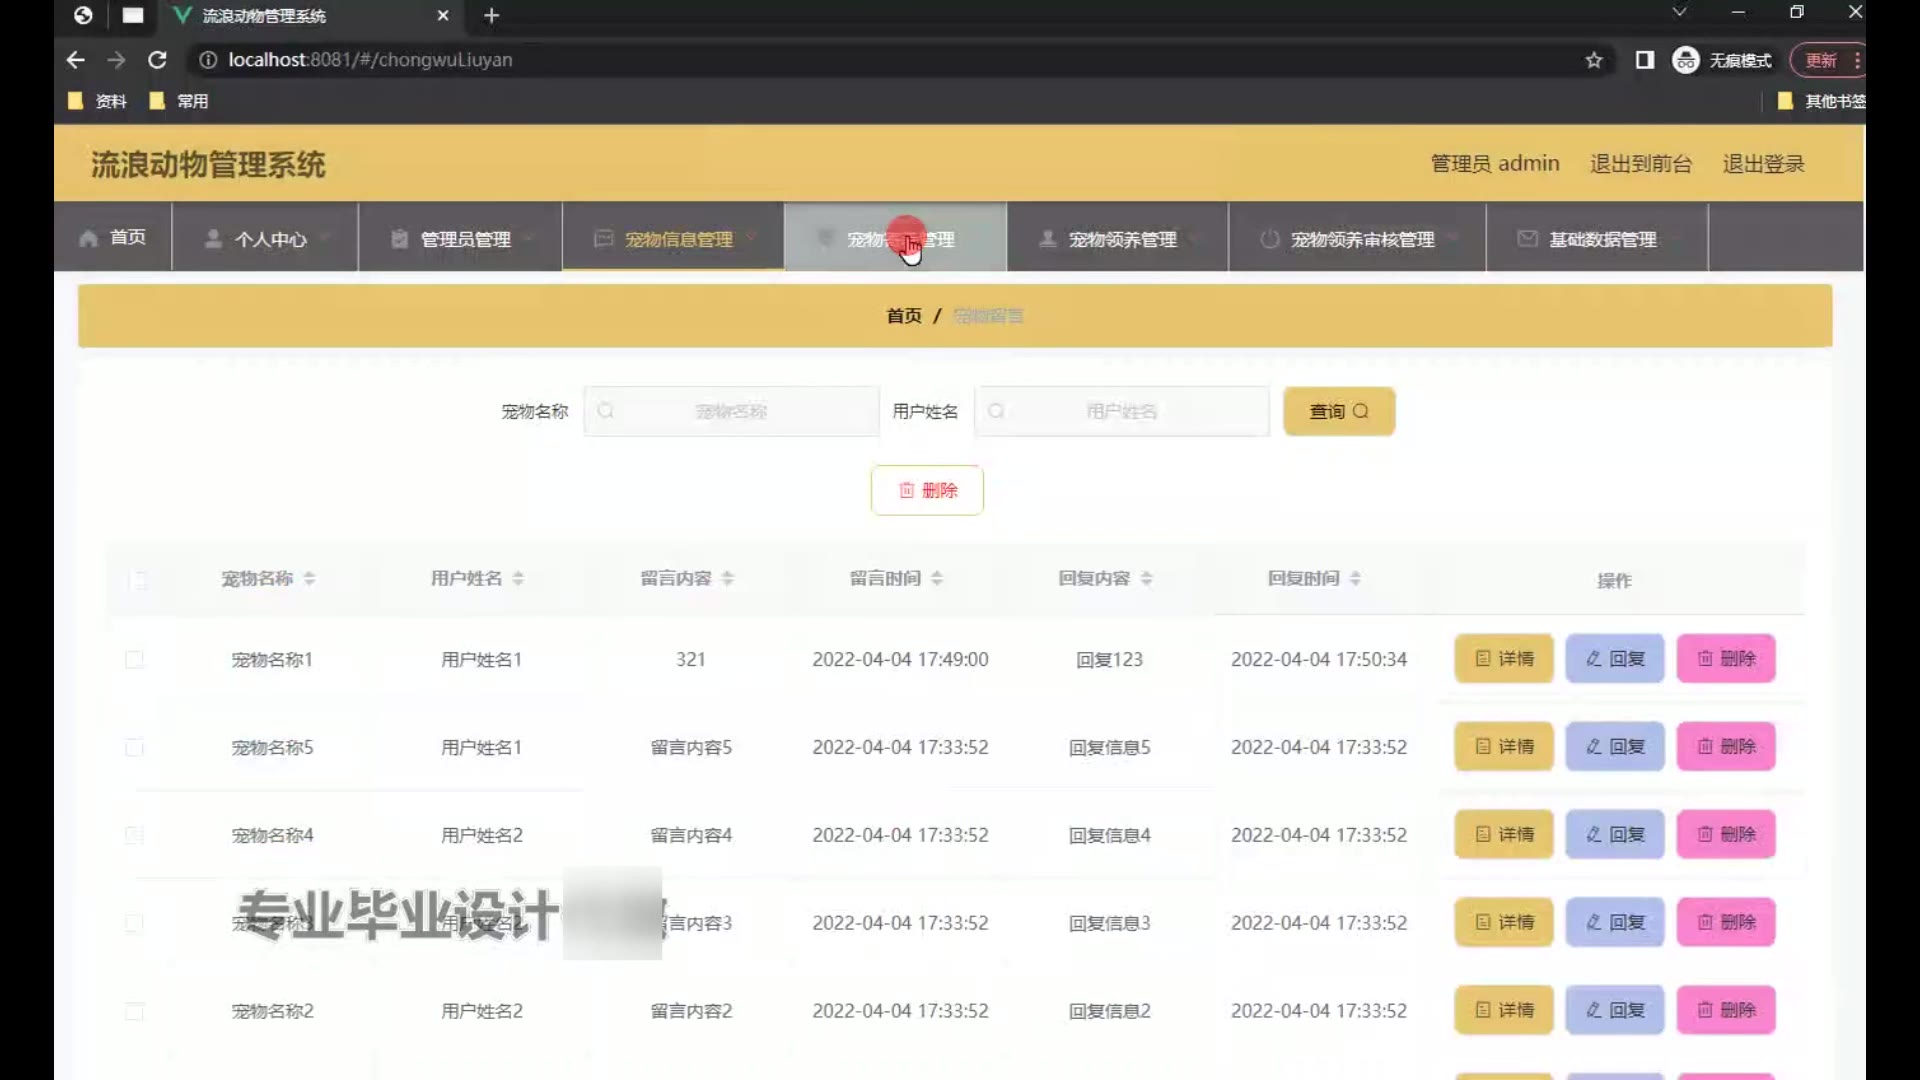Open 详情 for the 宠物名称1 row
The image size is (1920, 1080).
(x=1504, y=658)
